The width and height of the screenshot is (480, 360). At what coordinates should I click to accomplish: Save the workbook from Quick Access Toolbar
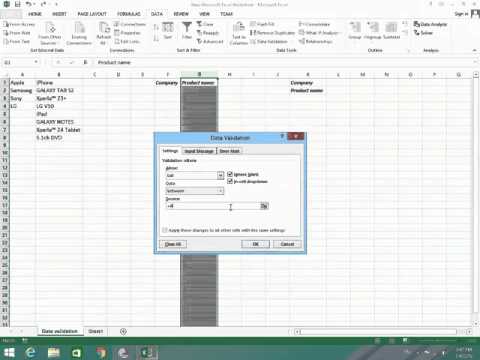18,4
